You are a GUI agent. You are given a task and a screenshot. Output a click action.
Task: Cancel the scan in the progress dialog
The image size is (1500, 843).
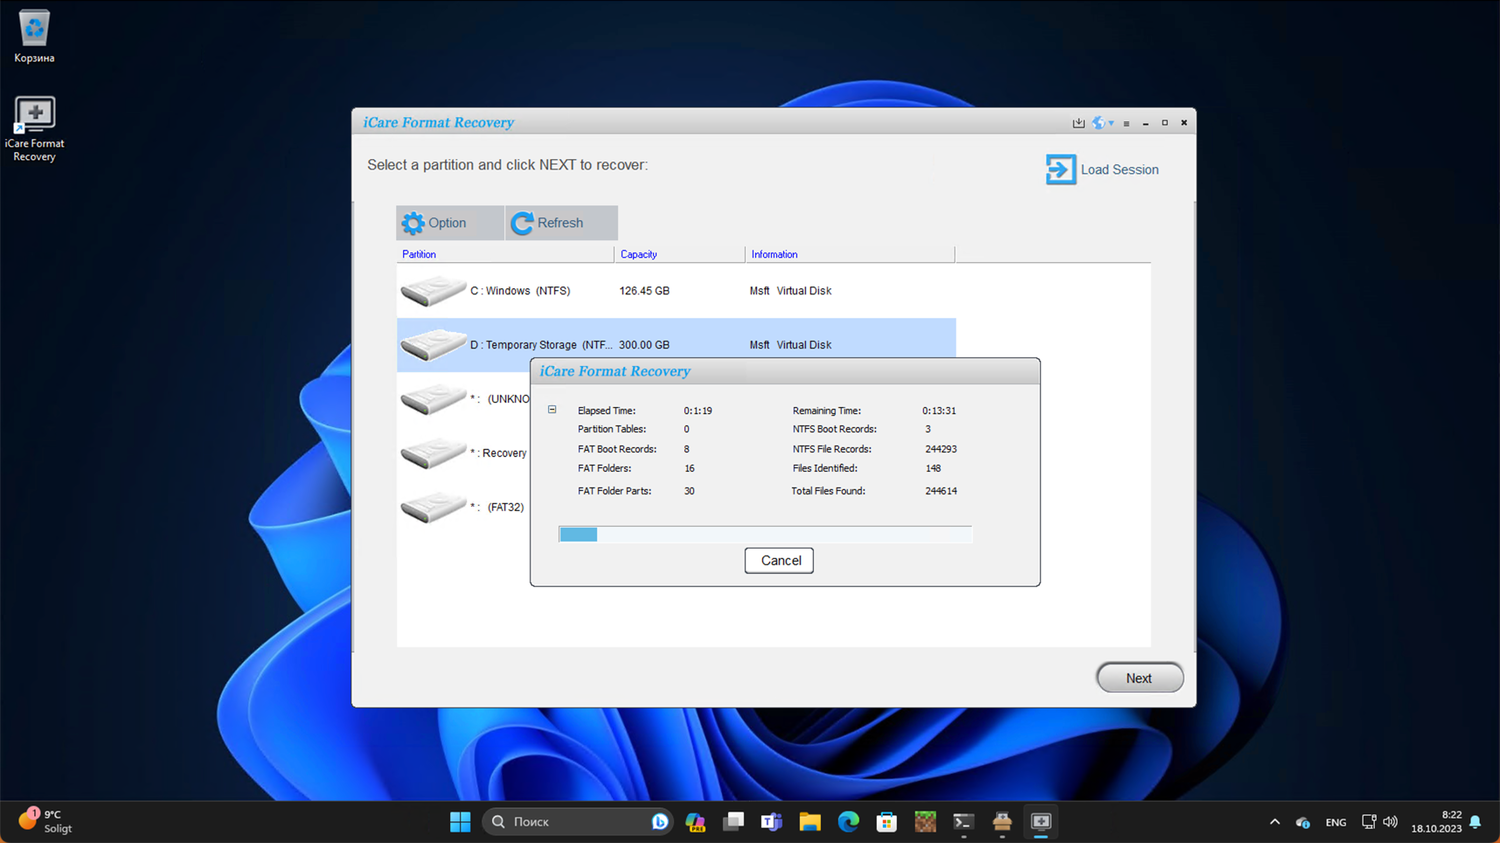tap(779, 561)
